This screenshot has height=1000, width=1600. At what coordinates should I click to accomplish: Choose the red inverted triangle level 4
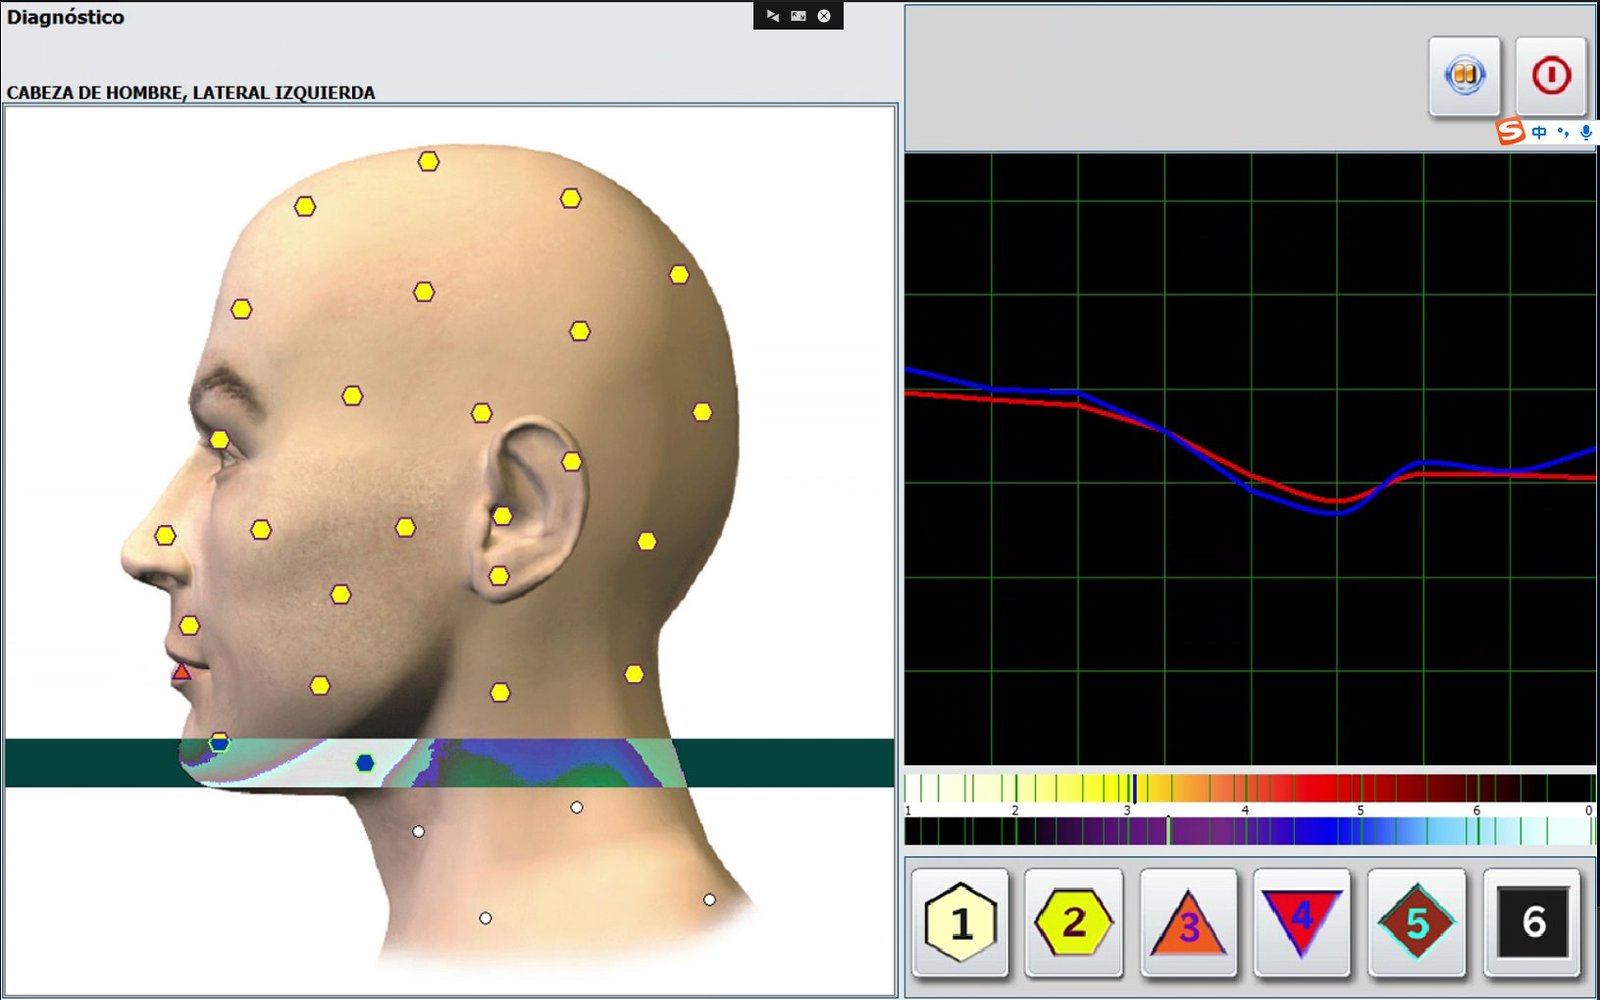pyautogui.click(x=1301, y=922)
